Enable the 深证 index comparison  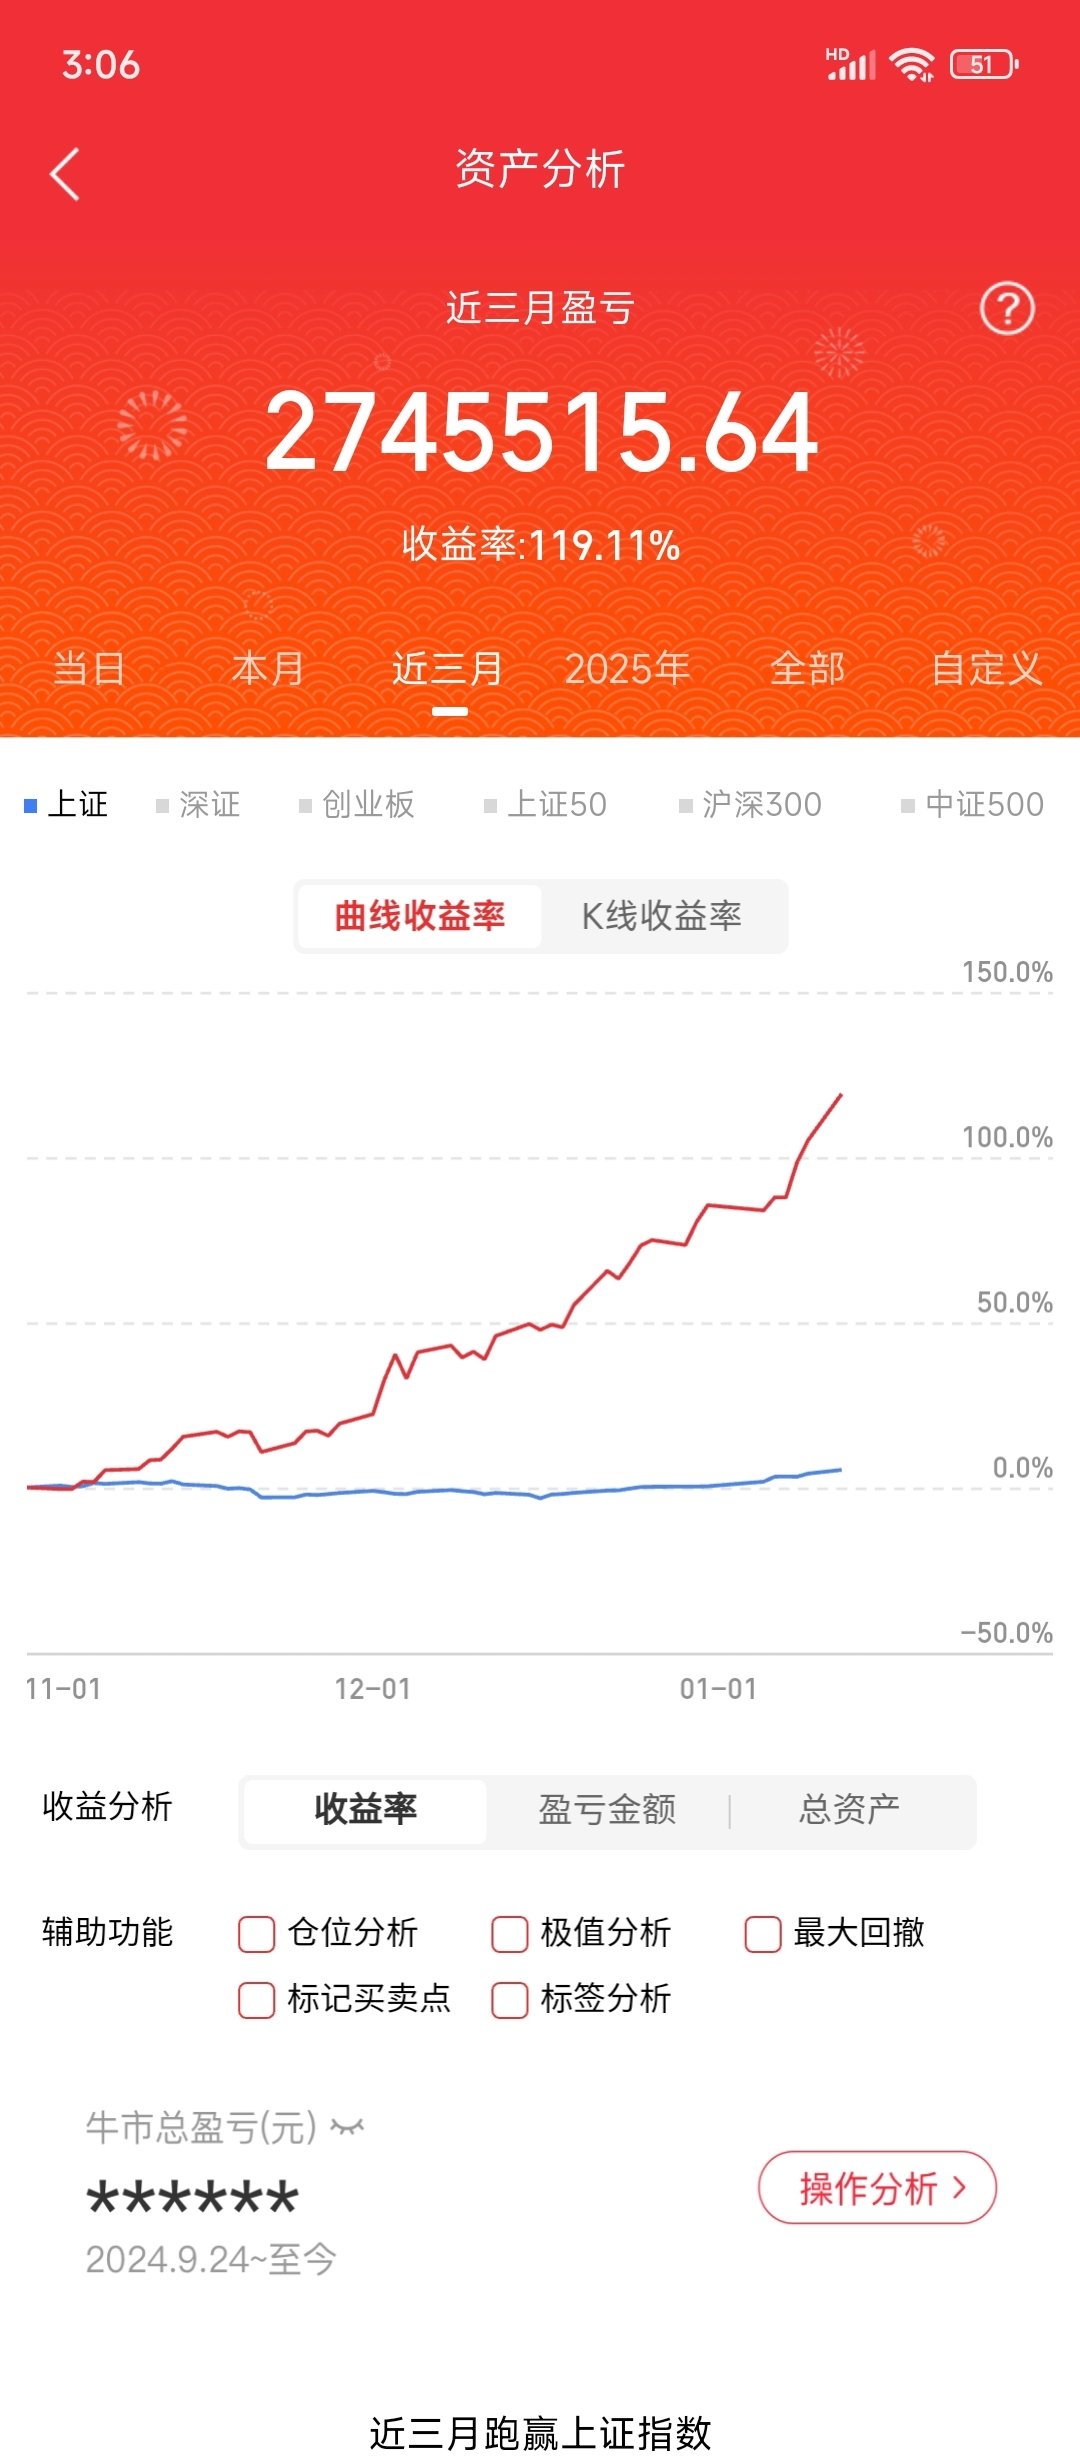click(x=198, y=805)
